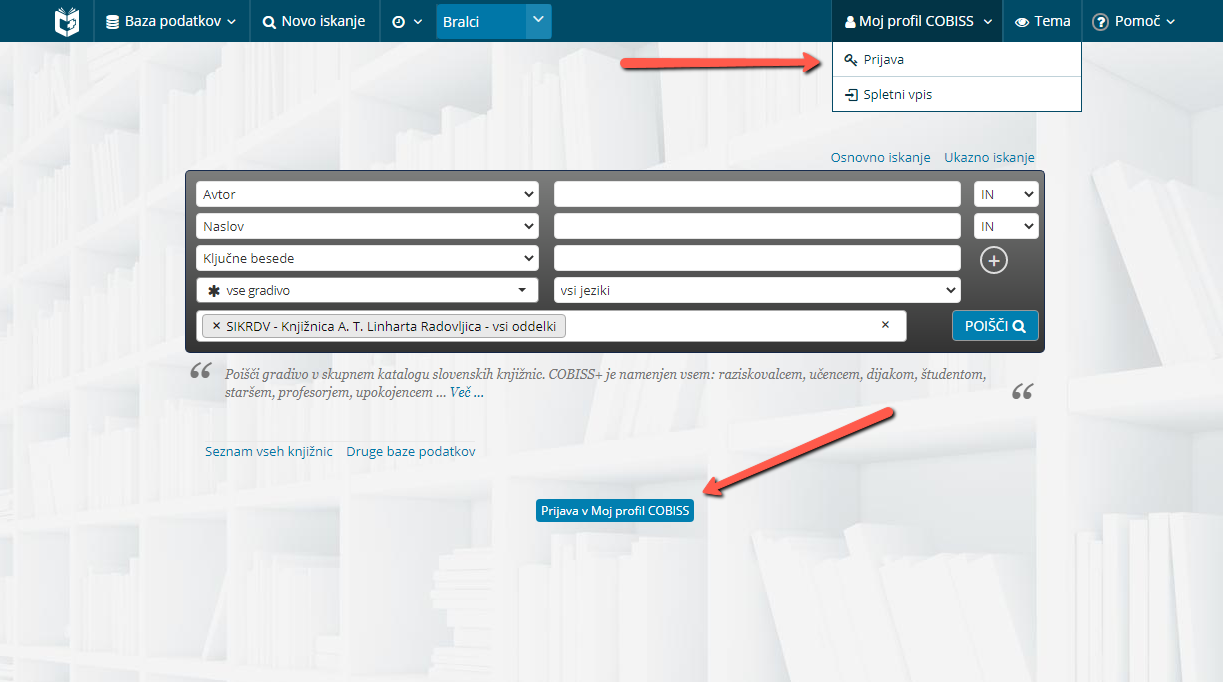Click the Ključne besede text field

[x=757, y=258]
